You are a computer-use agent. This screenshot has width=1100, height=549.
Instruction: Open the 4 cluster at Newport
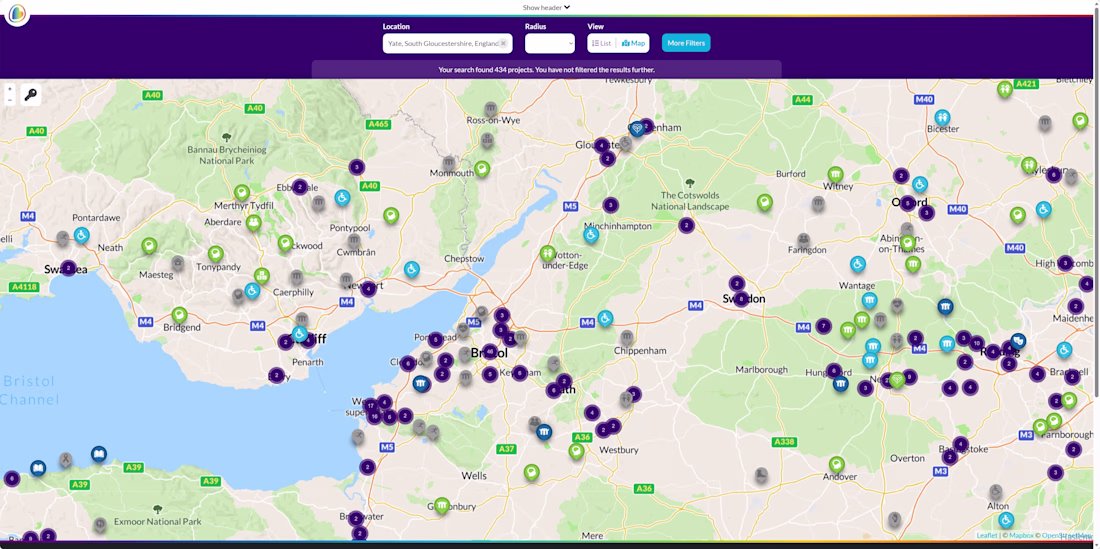(x=368, y=289)
